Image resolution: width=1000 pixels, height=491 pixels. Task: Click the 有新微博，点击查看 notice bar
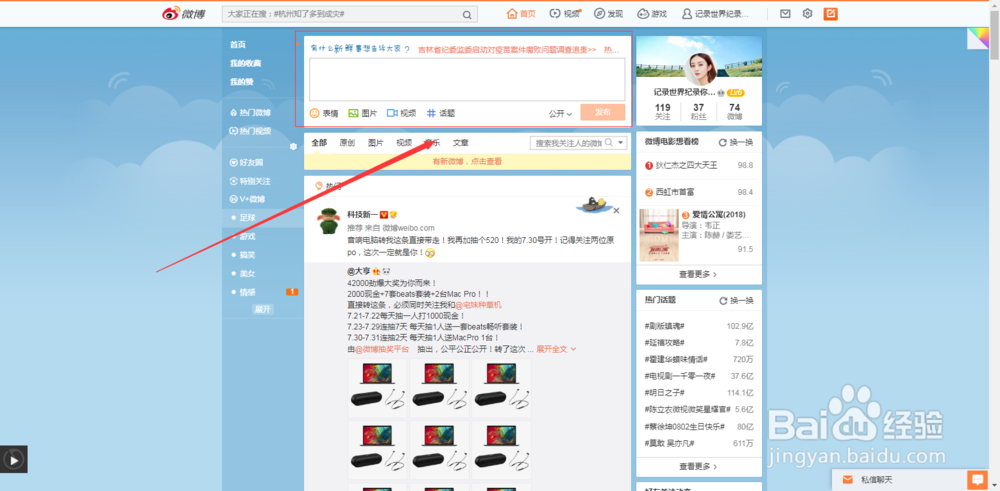[467, 161]
